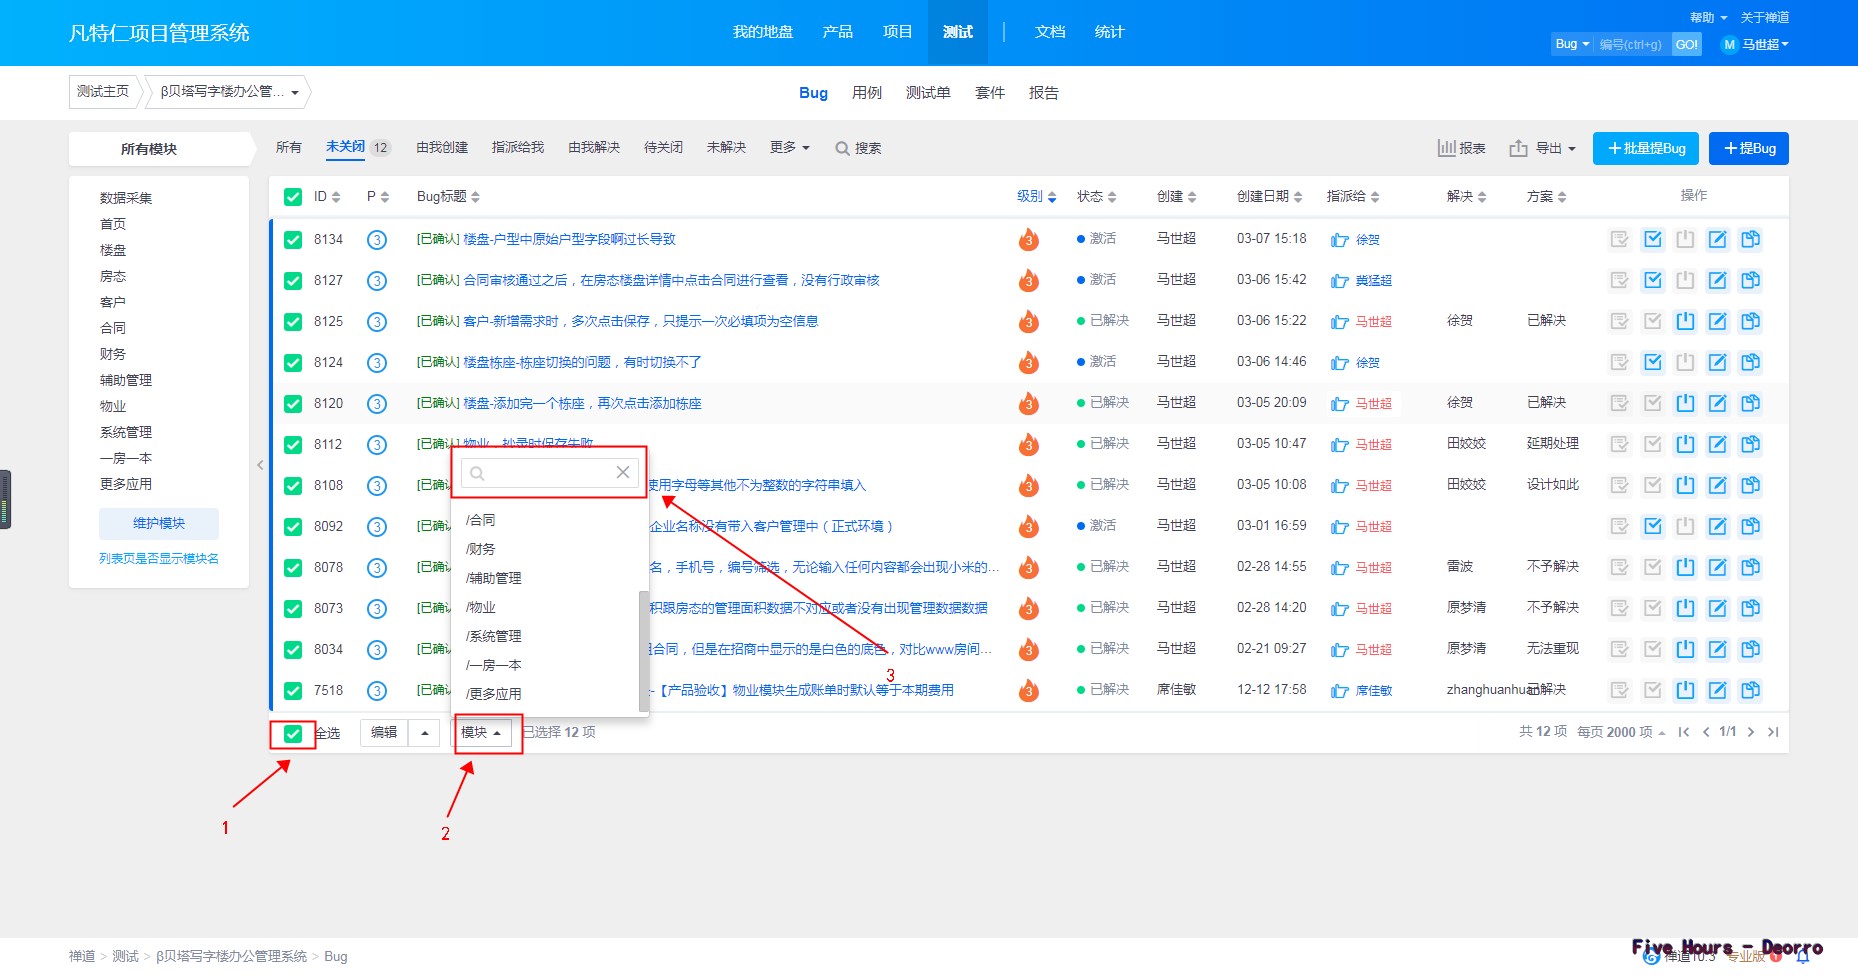Open the 模块 batch module dropdown
Viewport: 1858px width, 977px height.
click(481, 732)
